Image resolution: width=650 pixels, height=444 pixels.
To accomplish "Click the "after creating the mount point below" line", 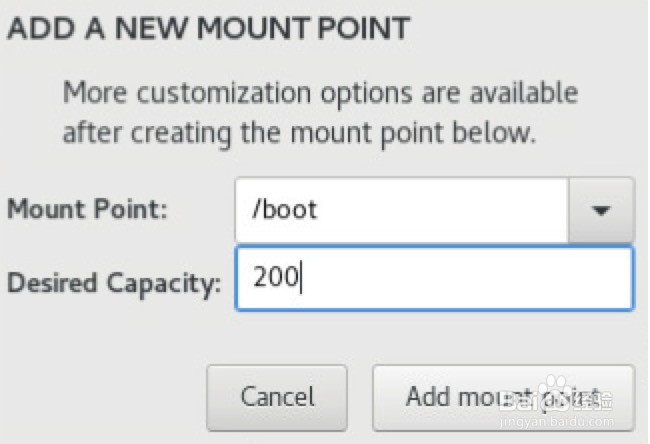I will (x=300, y=132).
